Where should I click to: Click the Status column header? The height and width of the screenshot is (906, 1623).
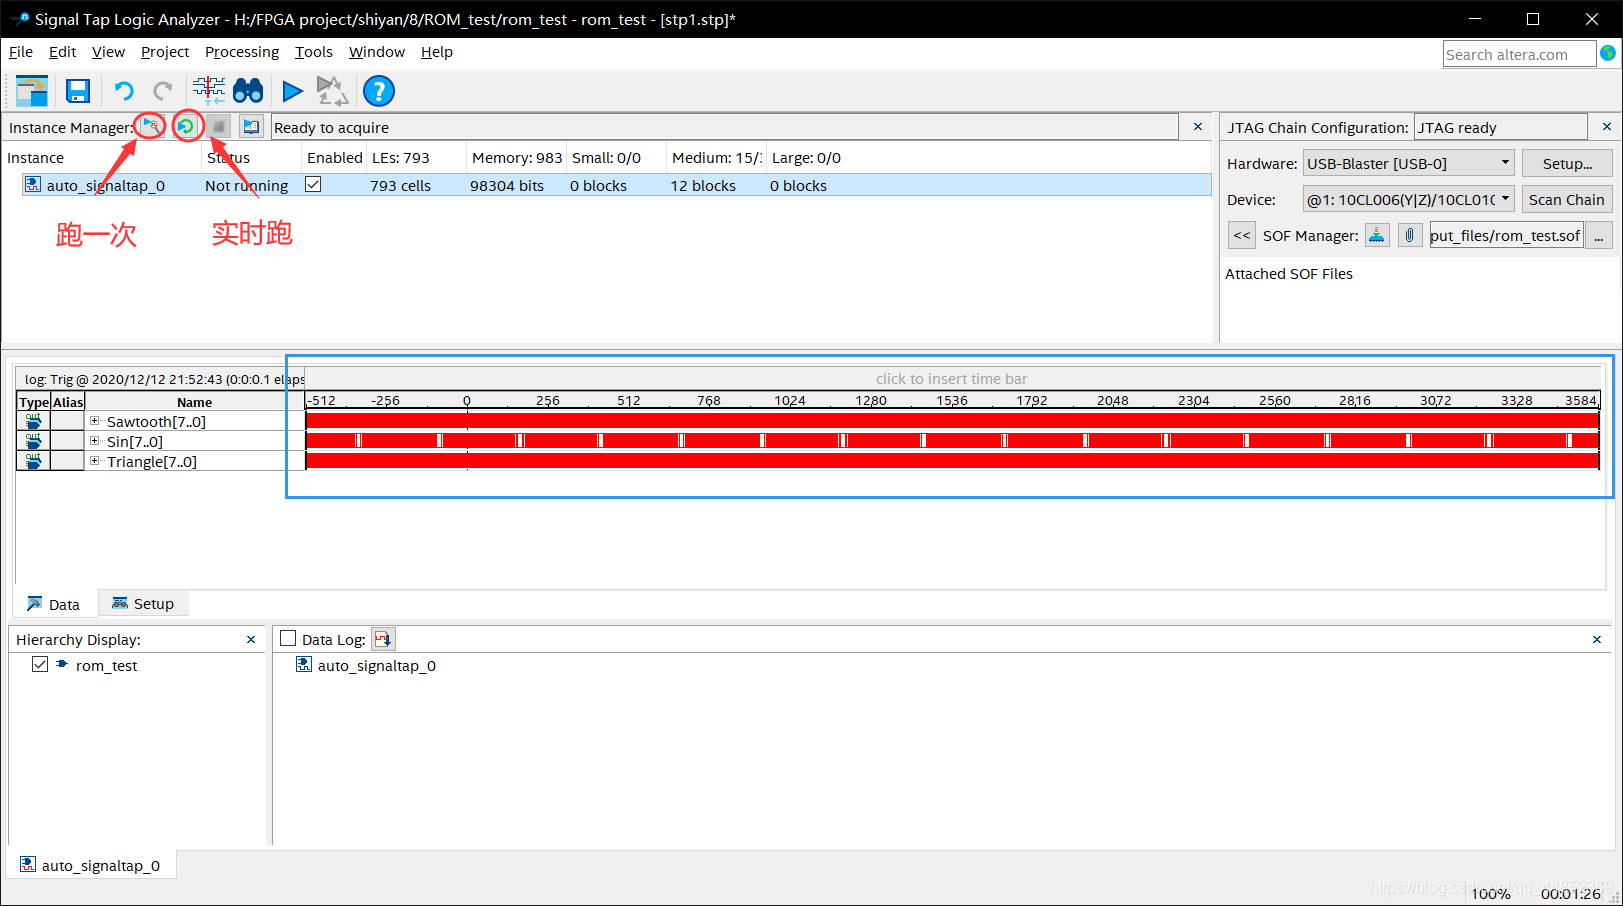250,158
